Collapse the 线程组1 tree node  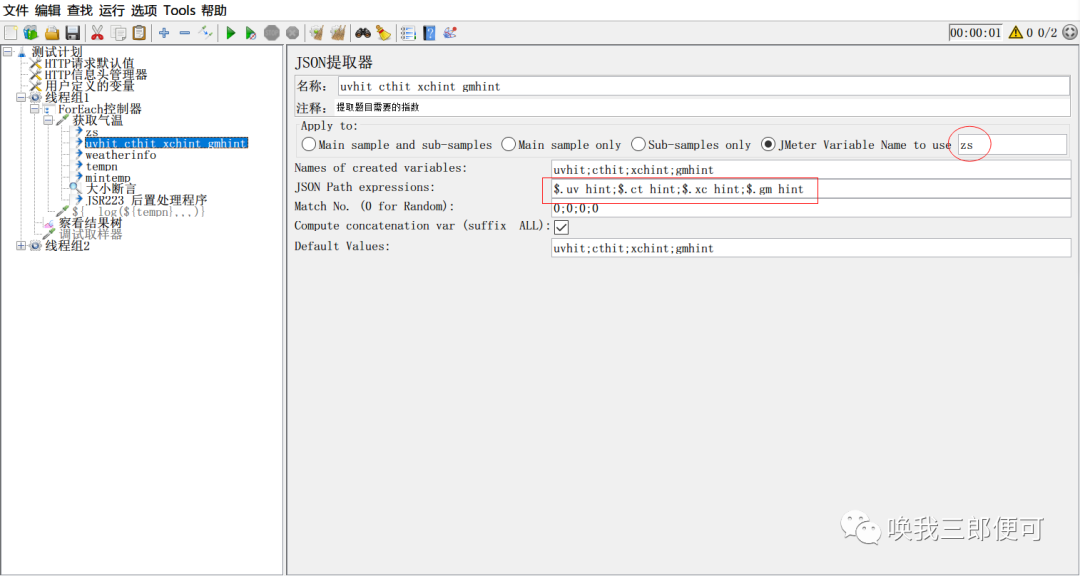tap(21, 97)
